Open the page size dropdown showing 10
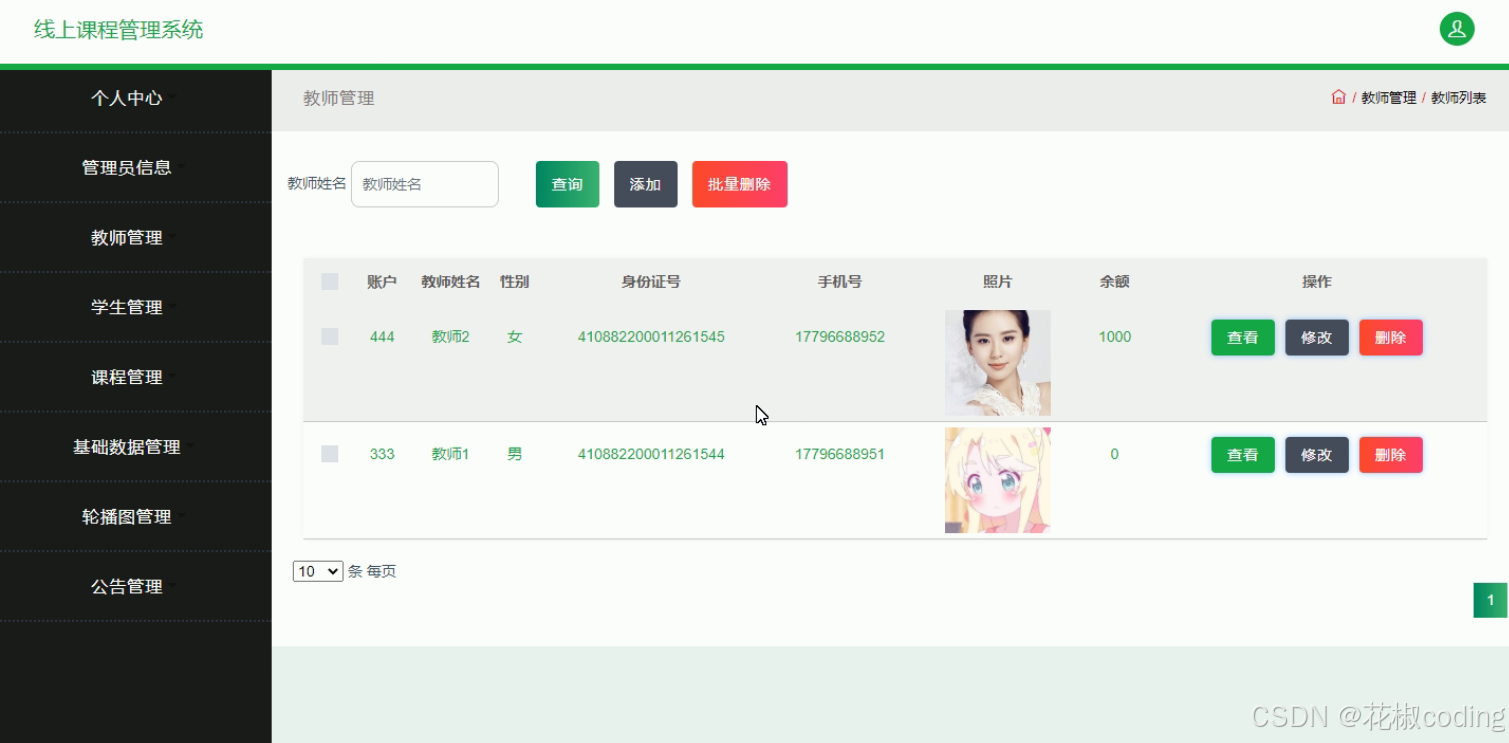Screen dimensions: 1509x743 (317, 570)
